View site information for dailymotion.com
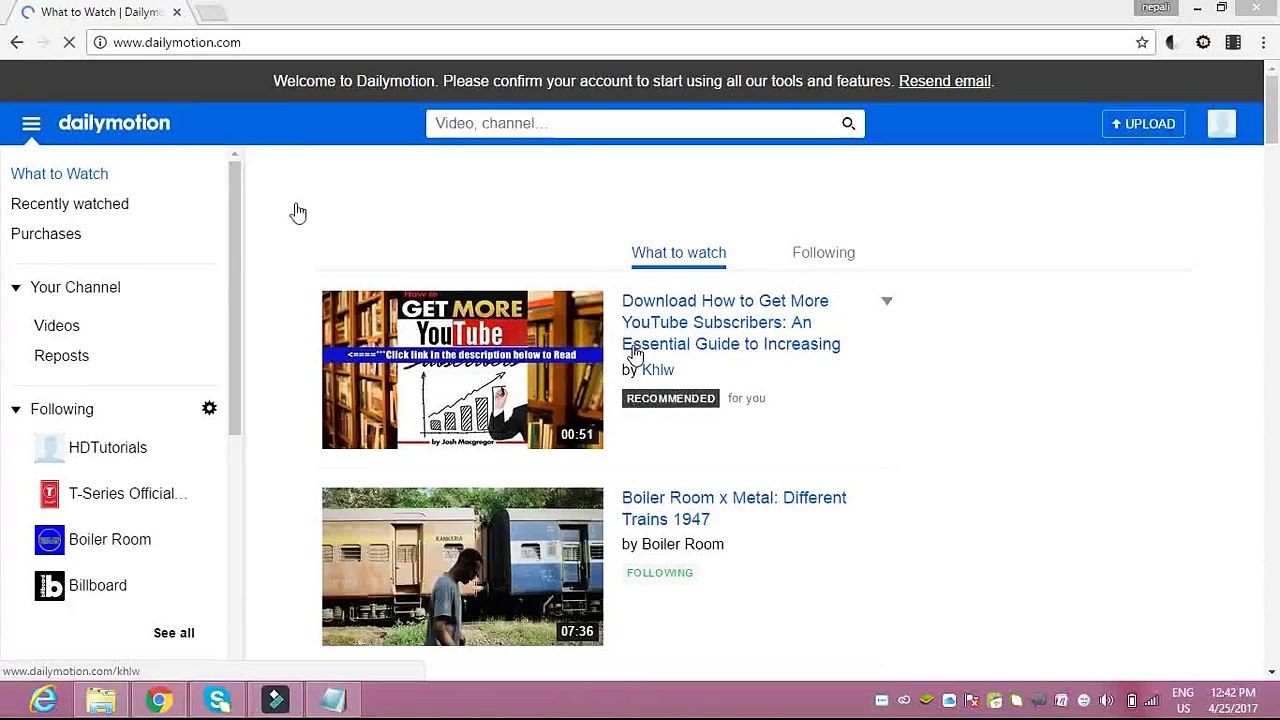Viewport: 1280px width, 720px height. [x=100, y=42]
